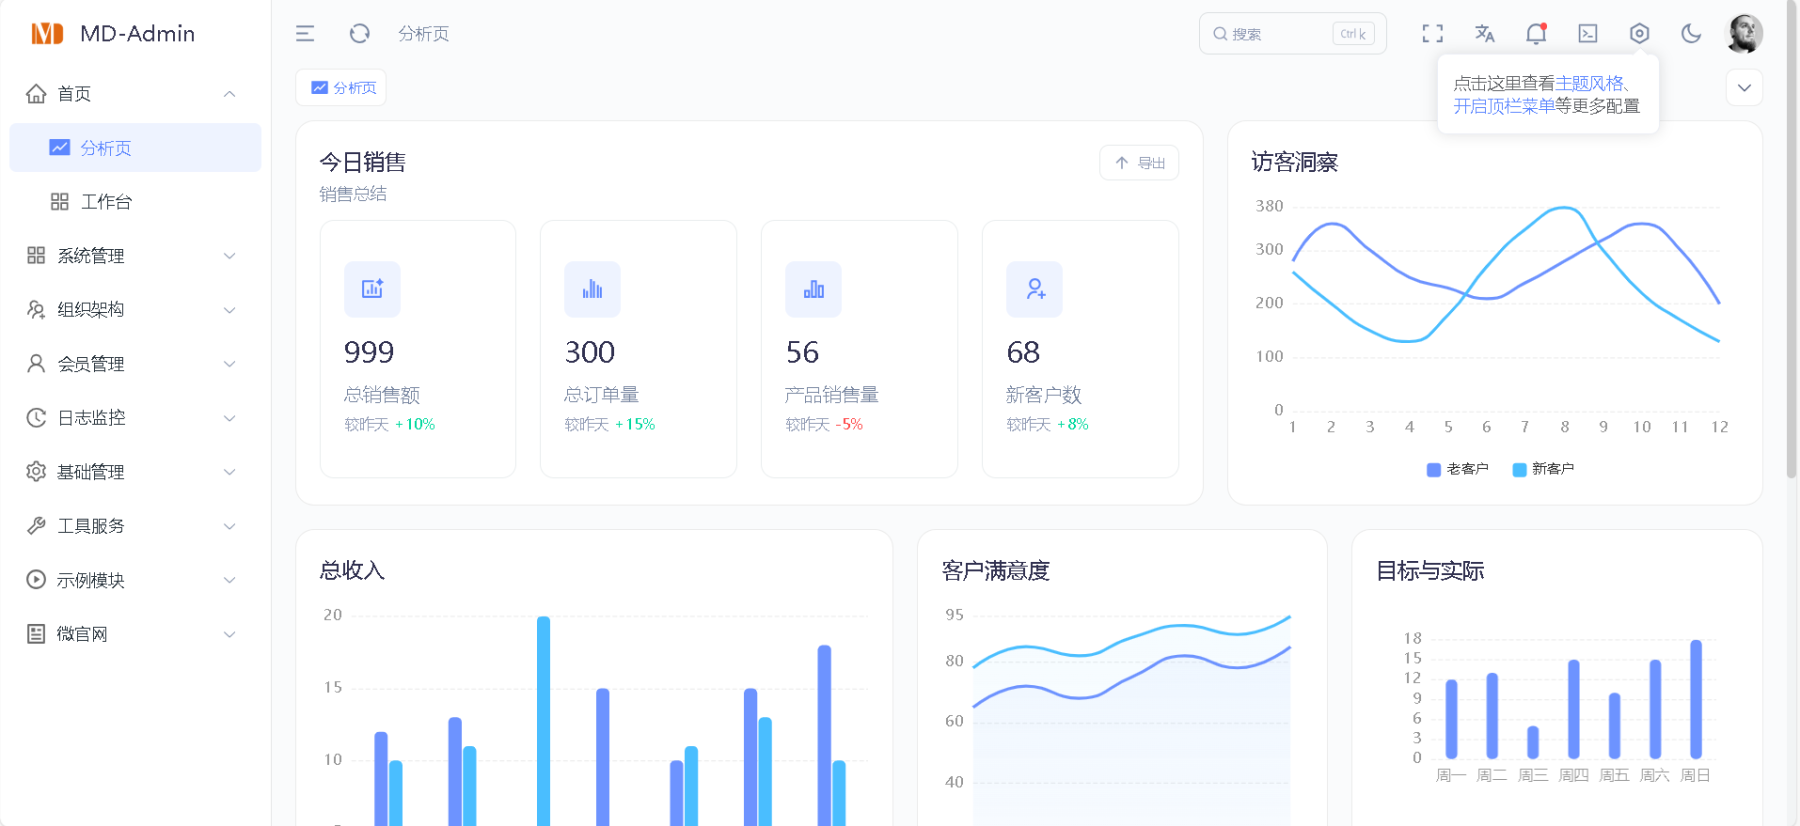This screenshot has height=826, width=1800.
Task: Click the -5% change text
Action: click(848, 425)
